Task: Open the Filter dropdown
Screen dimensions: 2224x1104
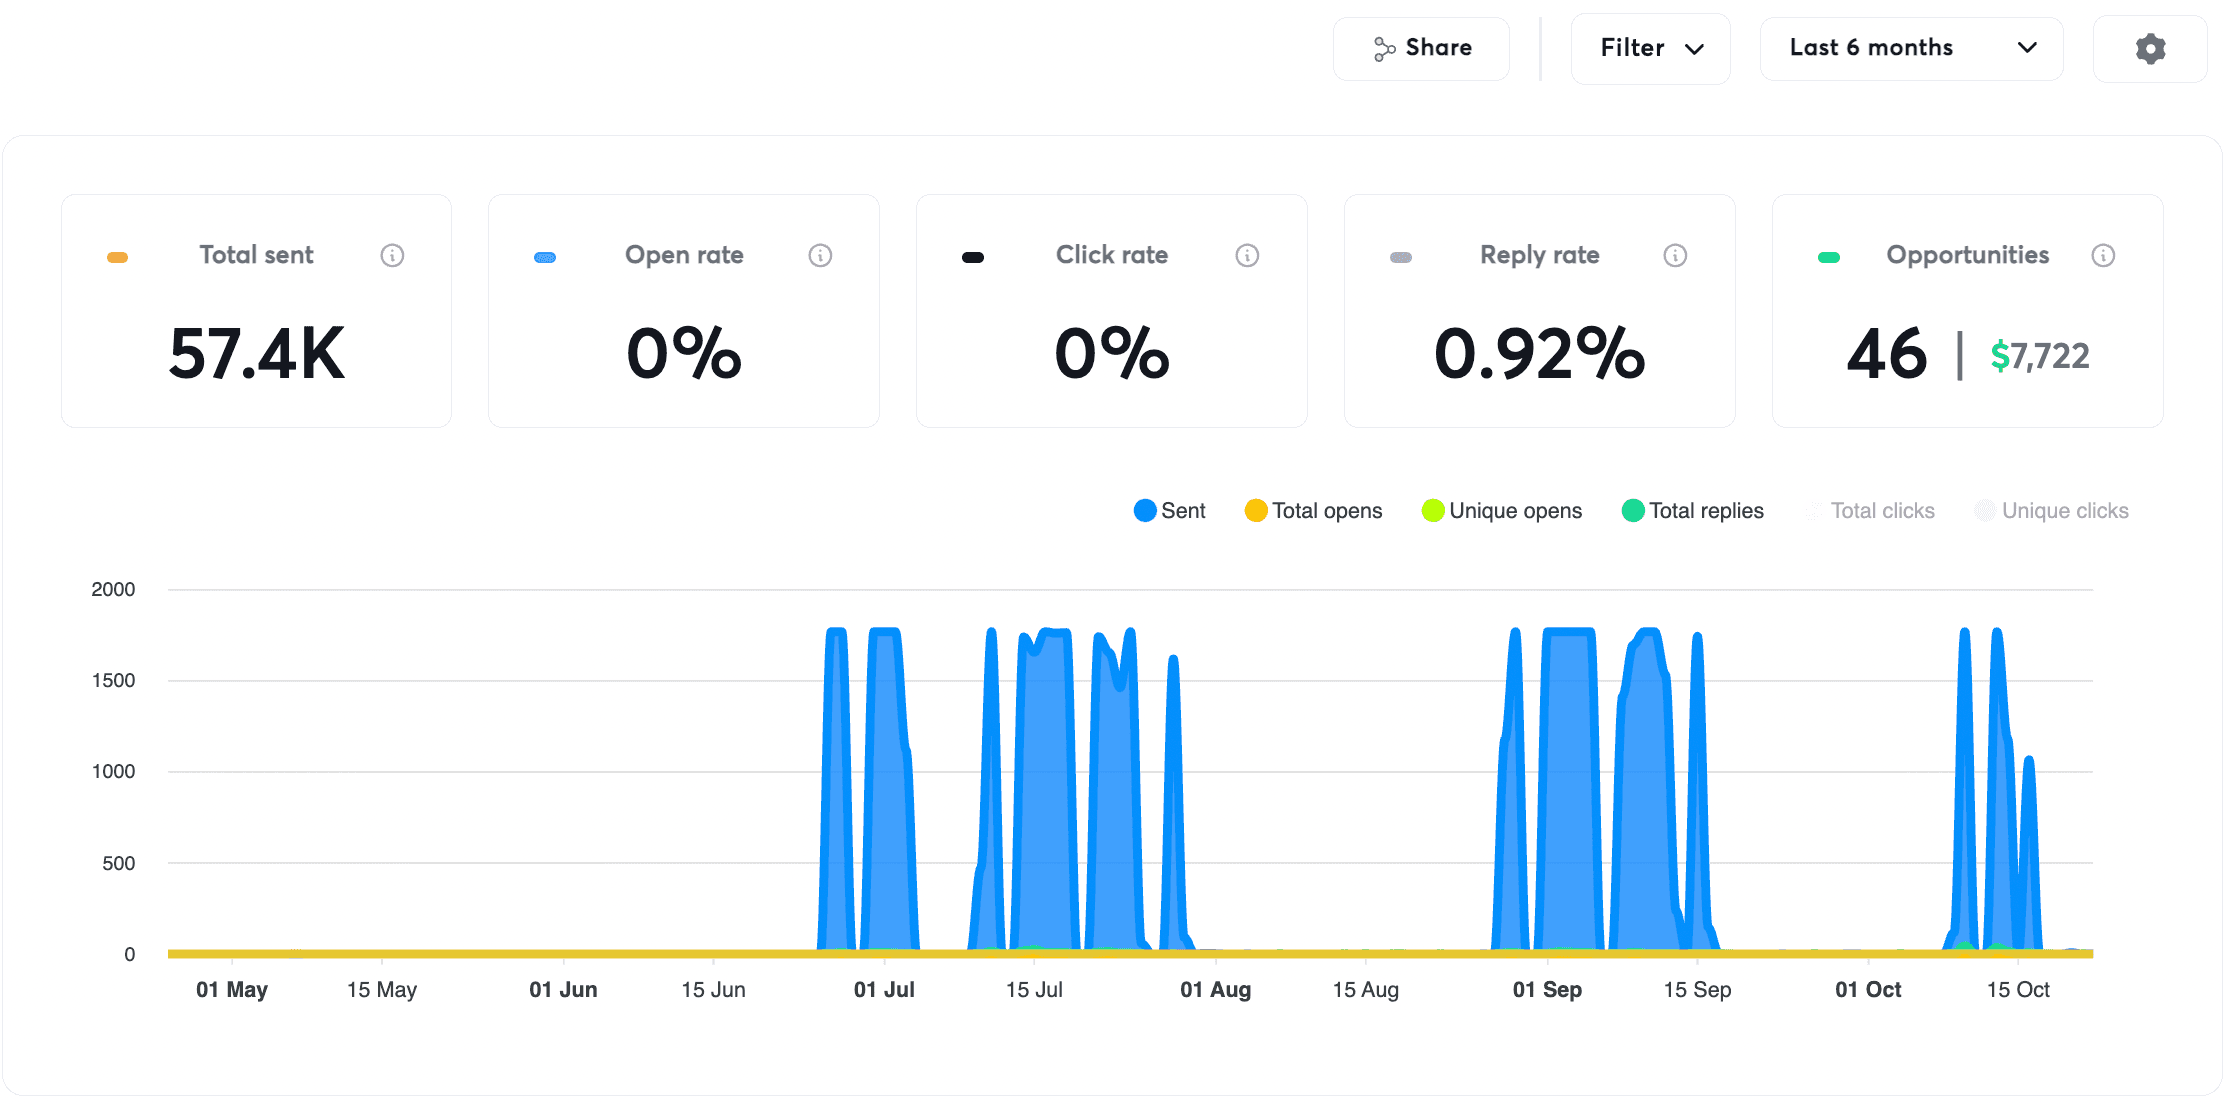Action: (1651, 49)
